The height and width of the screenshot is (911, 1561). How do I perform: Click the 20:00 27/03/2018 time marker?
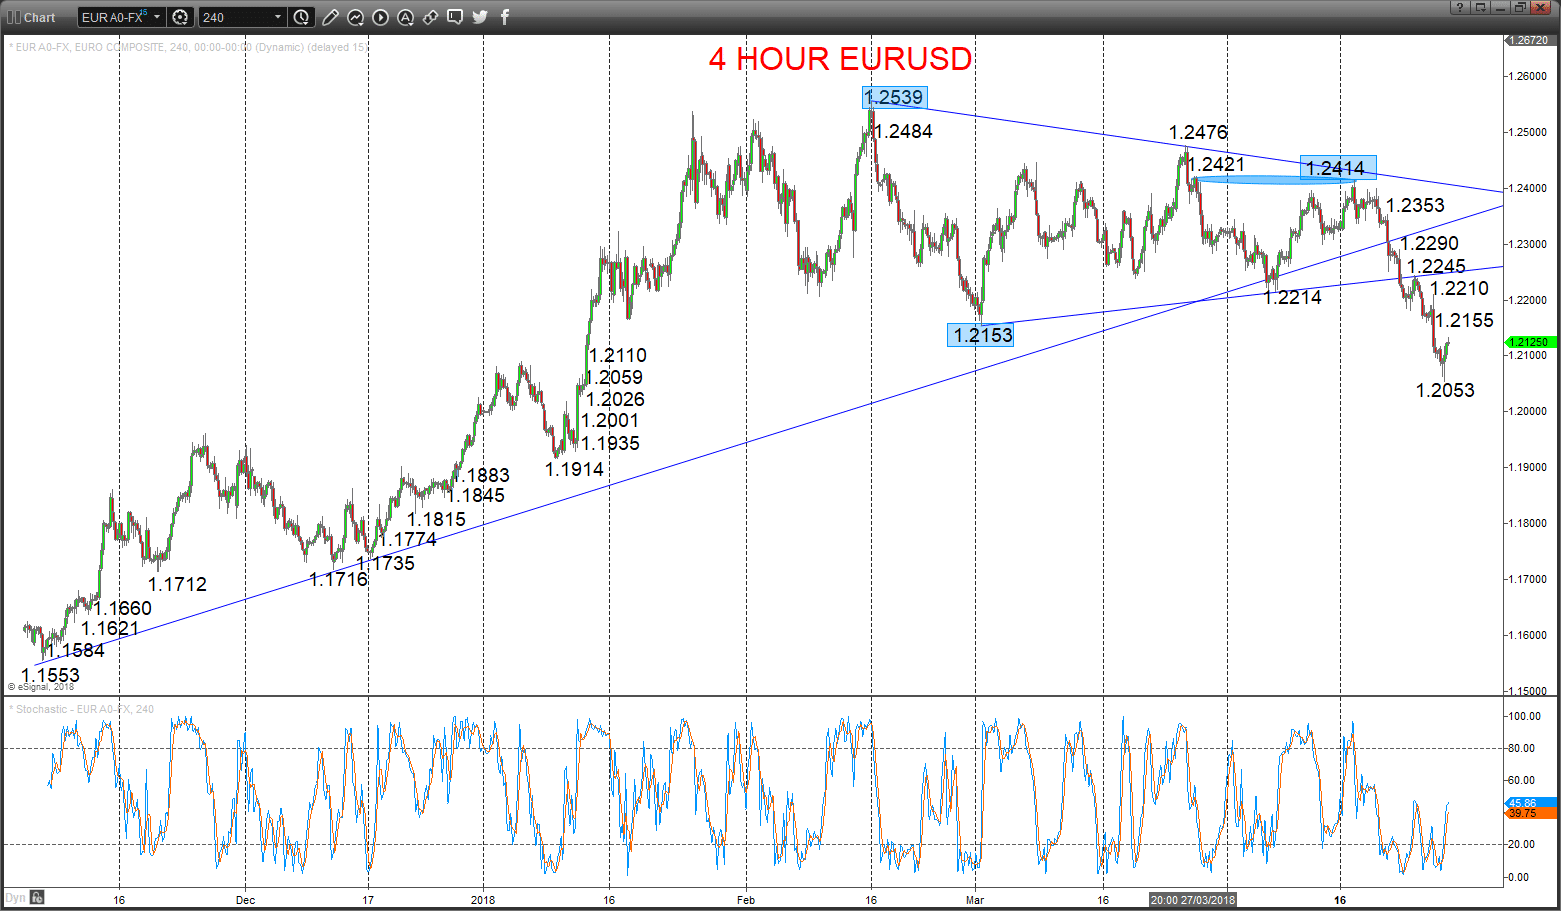click(1193, 900)
